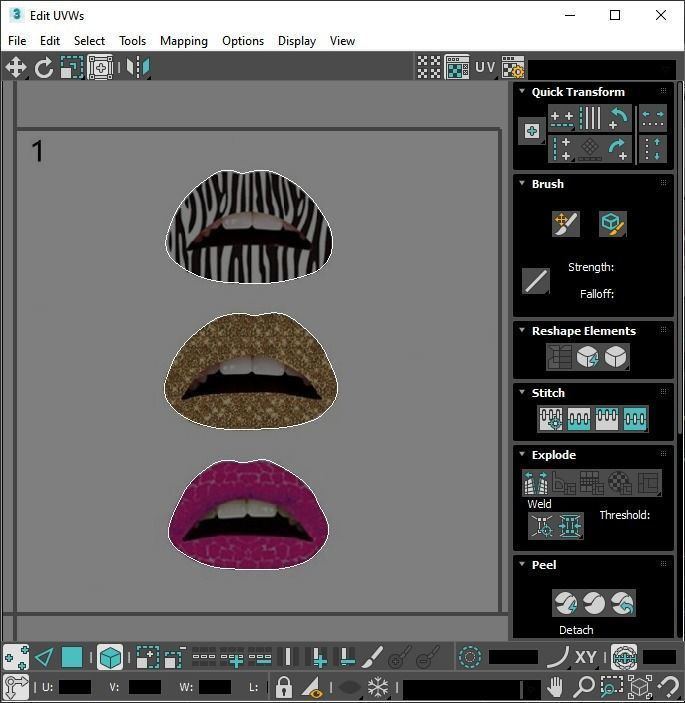Collapse the Stitch rollout
The height and width of the screenshot is (703, 685).
point(522,392)
